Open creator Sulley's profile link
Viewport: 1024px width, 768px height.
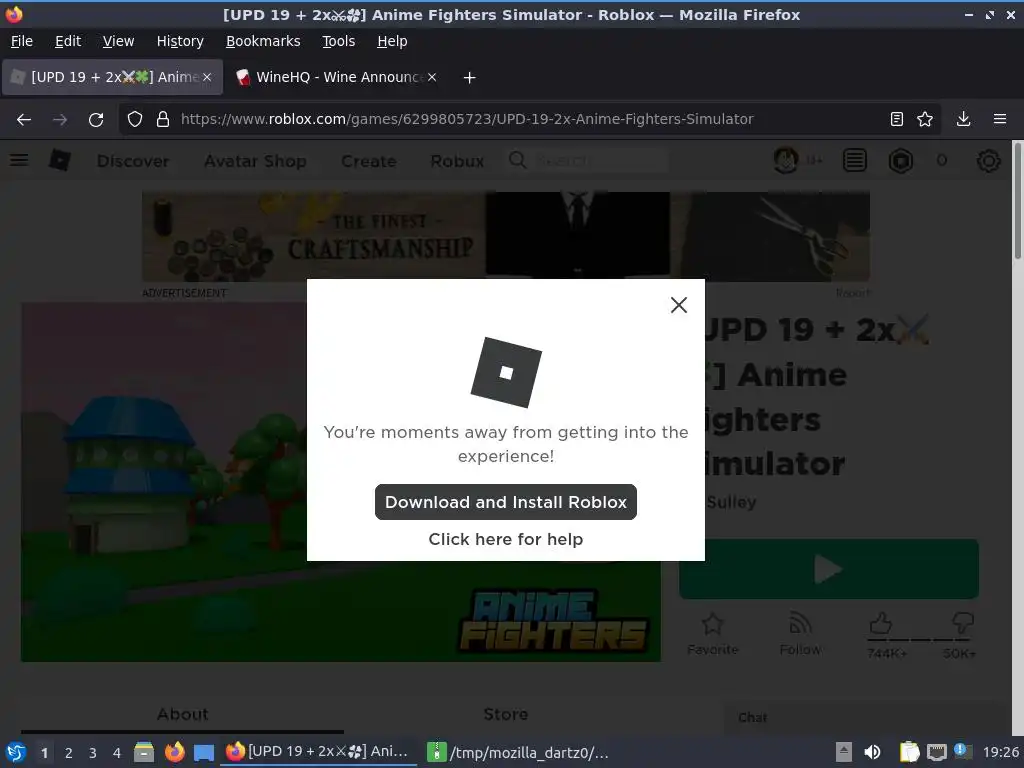coord(731,502)
